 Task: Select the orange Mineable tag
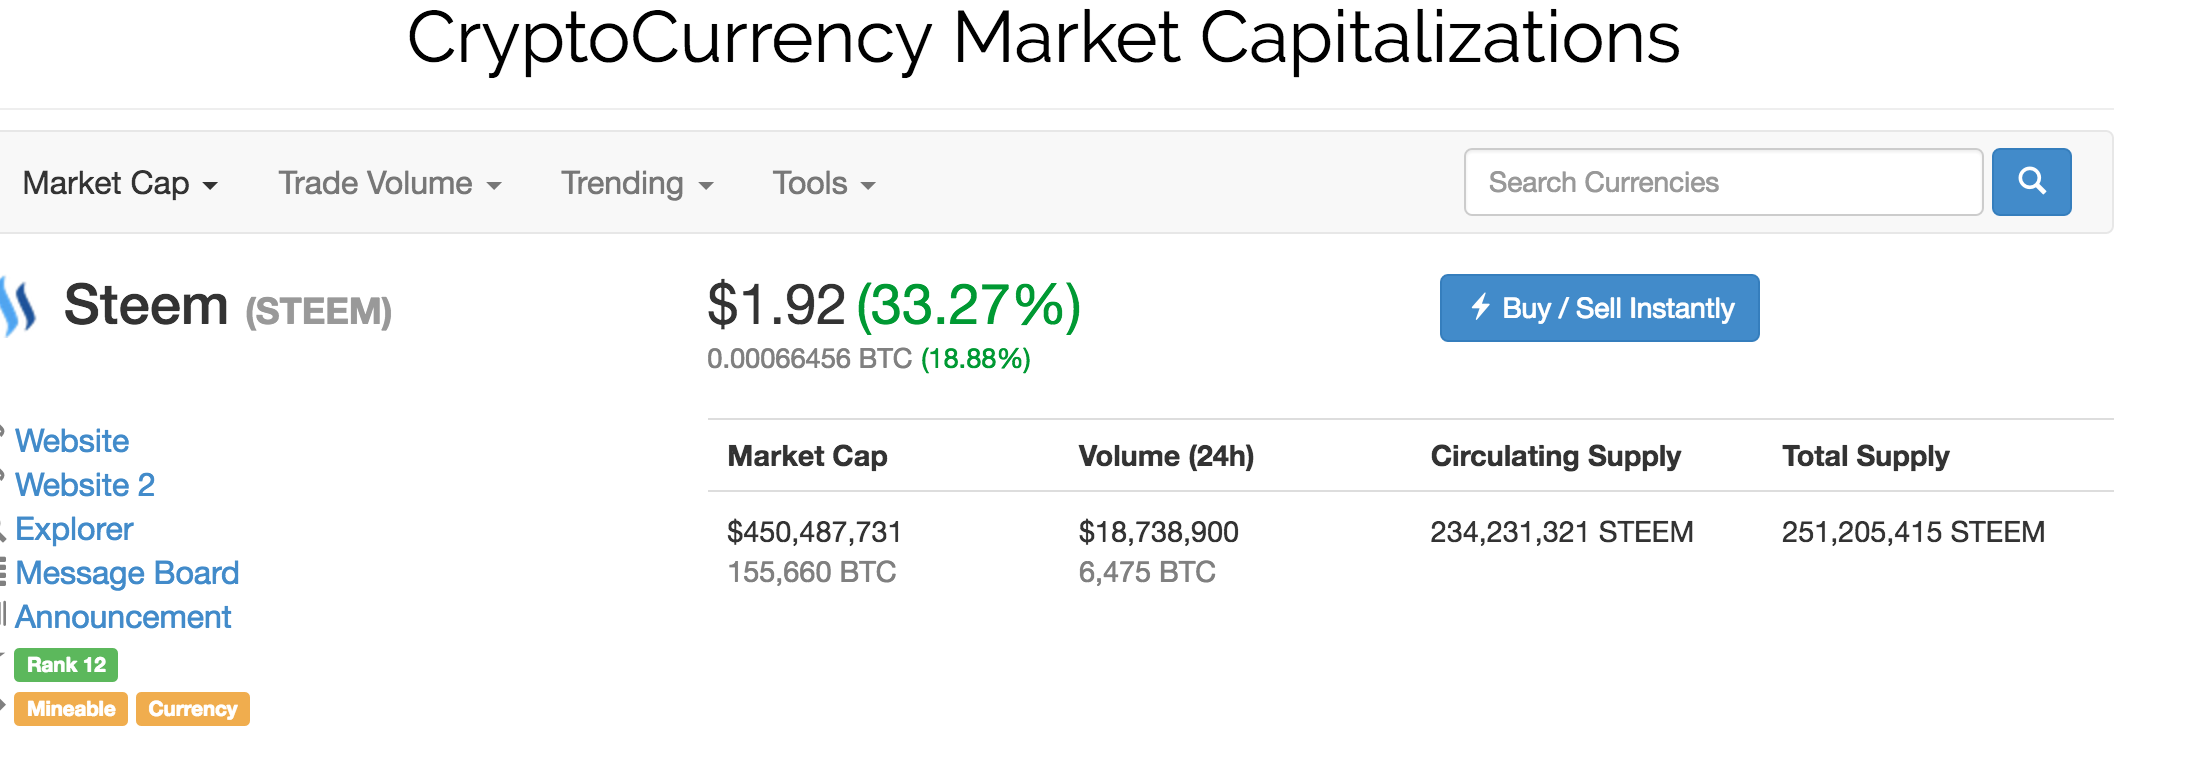(71, 709)
